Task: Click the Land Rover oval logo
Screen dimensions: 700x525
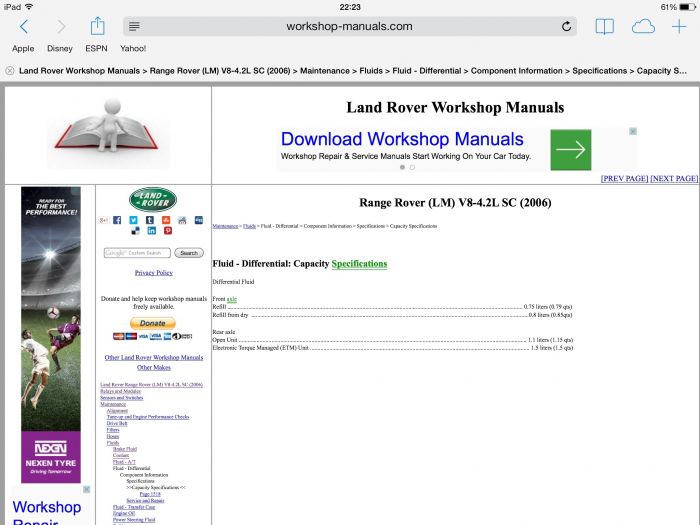Action: (x=153, y=199)
